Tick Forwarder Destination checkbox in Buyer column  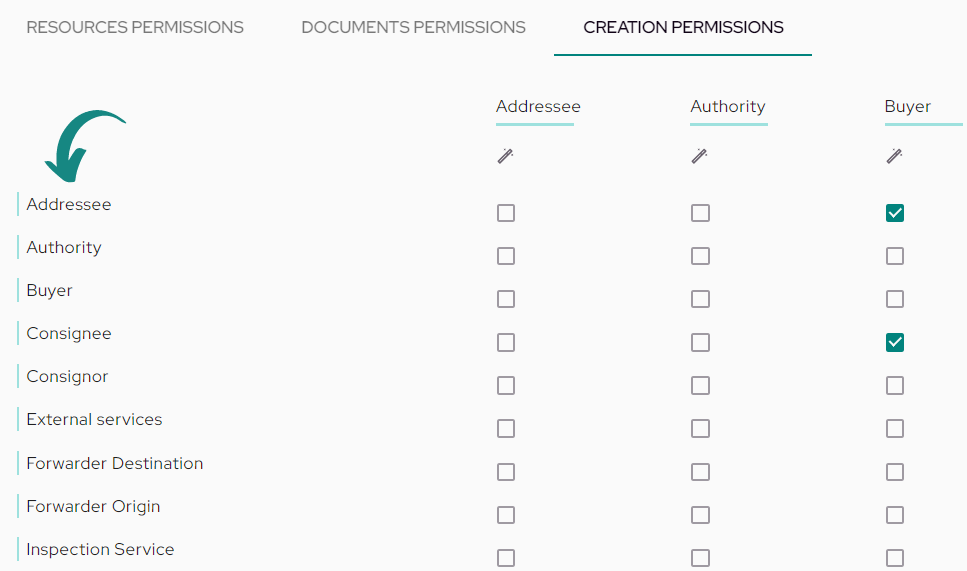pos(895,472)
